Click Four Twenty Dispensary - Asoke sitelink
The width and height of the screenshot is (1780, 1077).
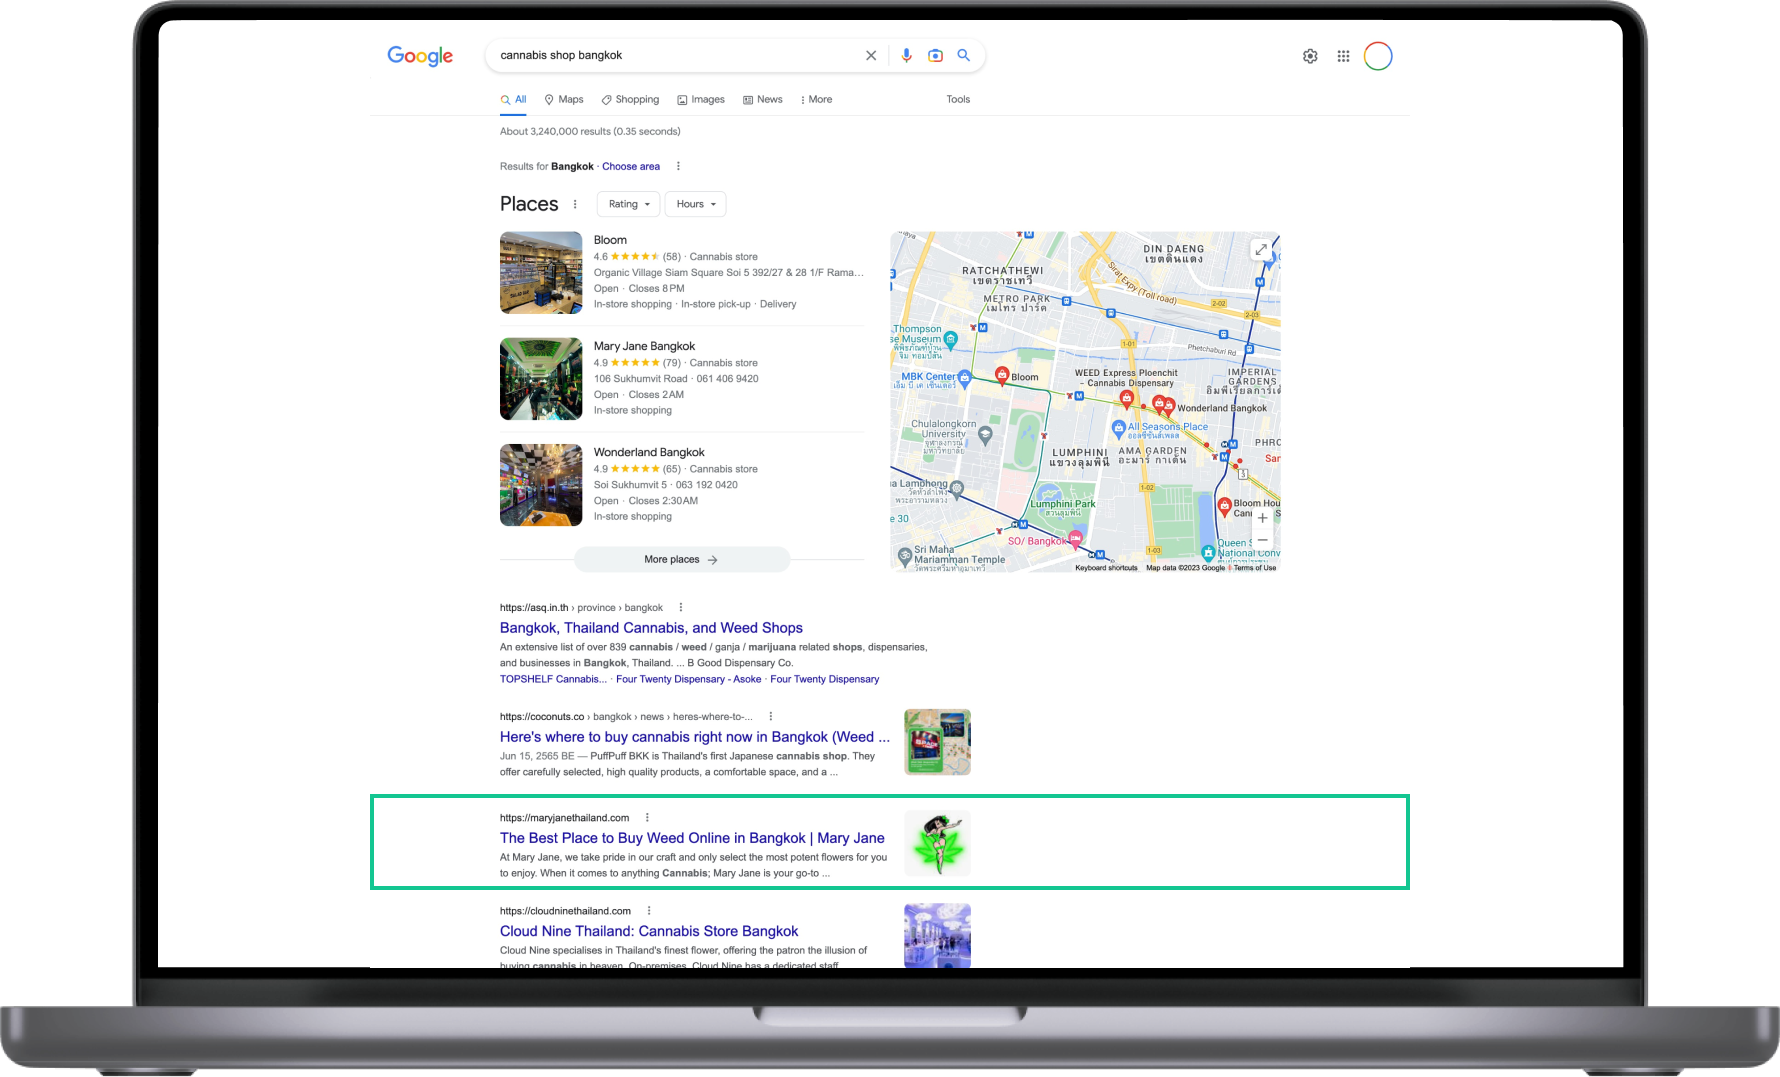(688, 679)
